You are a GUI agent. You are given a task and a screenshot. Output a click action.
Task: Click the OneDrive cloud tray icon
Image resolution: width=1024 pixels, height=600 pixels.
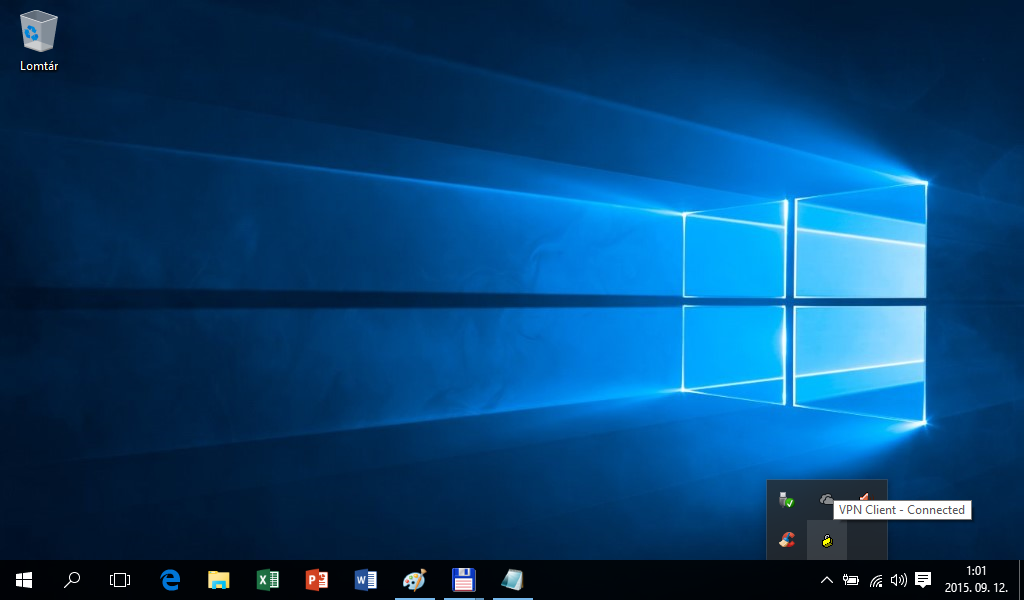(x=826, y=497)
